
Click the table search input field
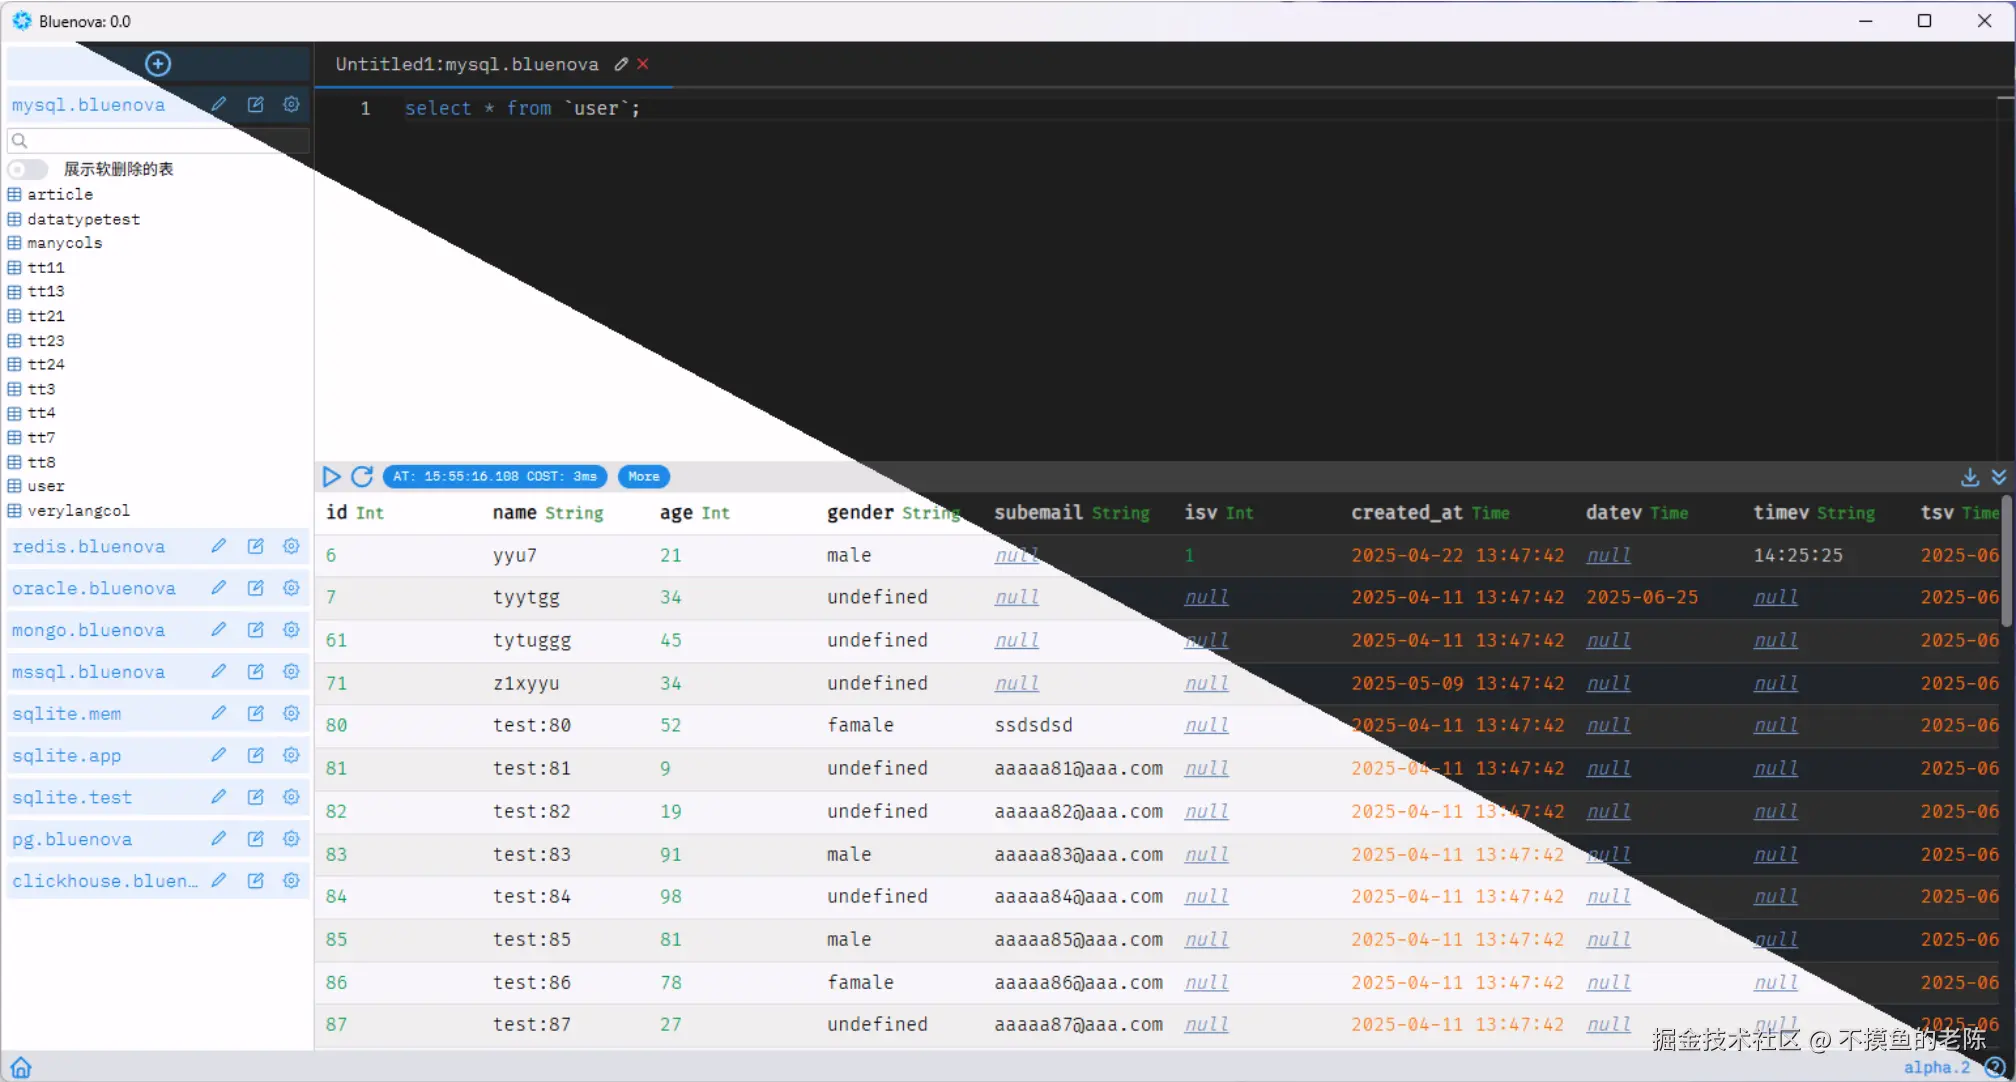160,141
